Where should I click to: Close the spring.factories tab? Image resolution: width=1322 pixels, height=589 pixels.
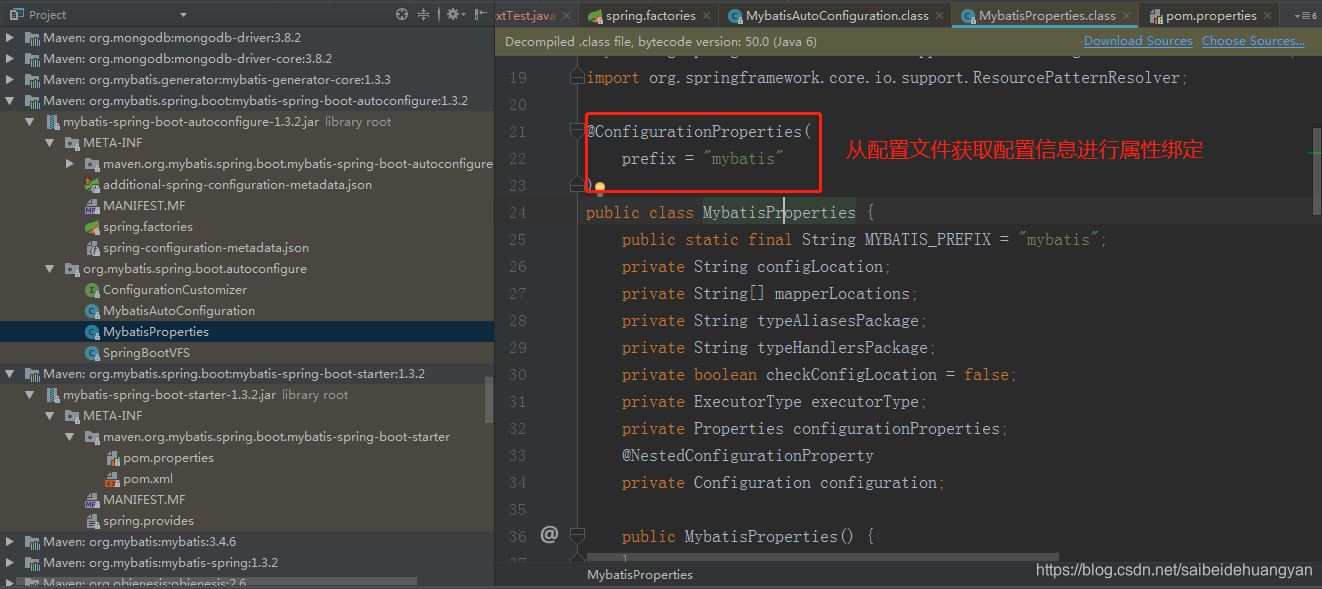click(707, 16)
